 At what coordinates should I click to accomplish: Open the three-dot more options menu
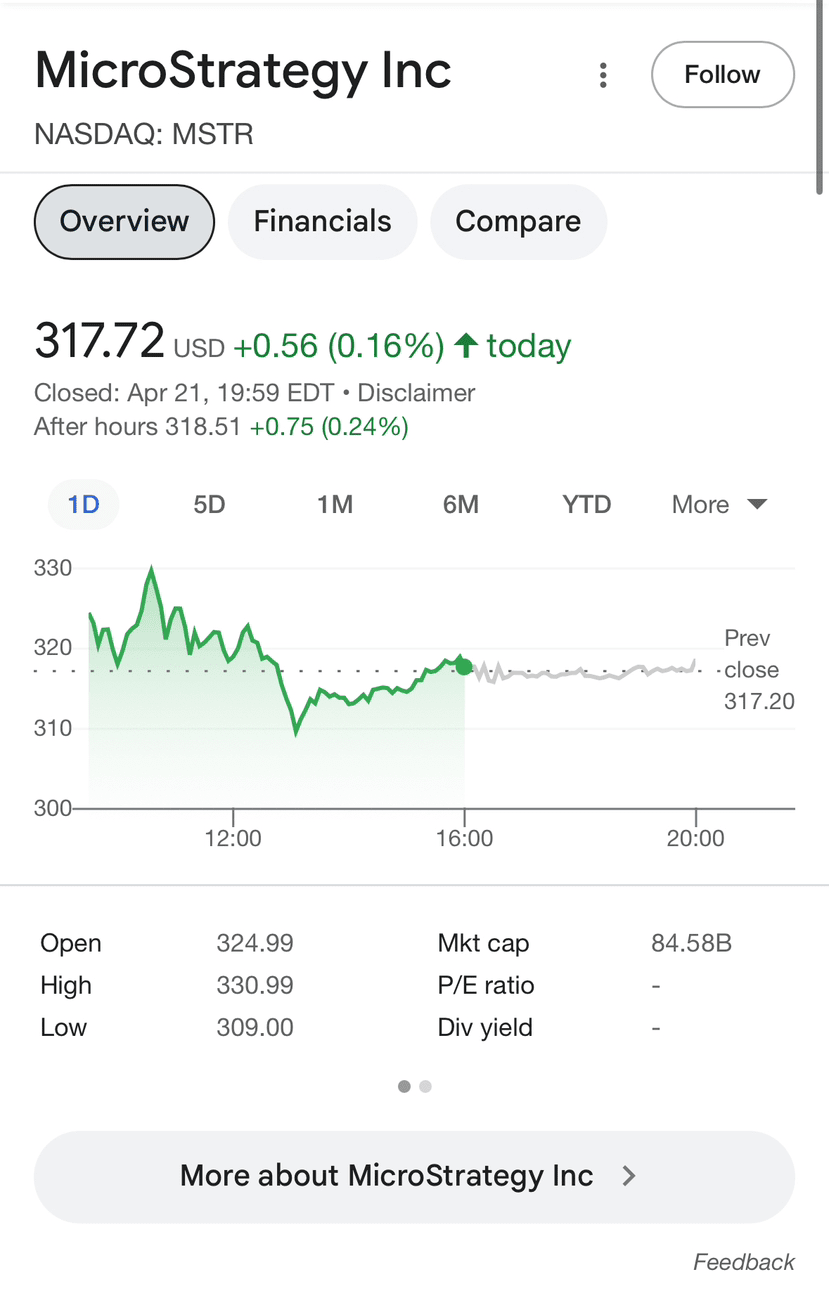point(603,75)
